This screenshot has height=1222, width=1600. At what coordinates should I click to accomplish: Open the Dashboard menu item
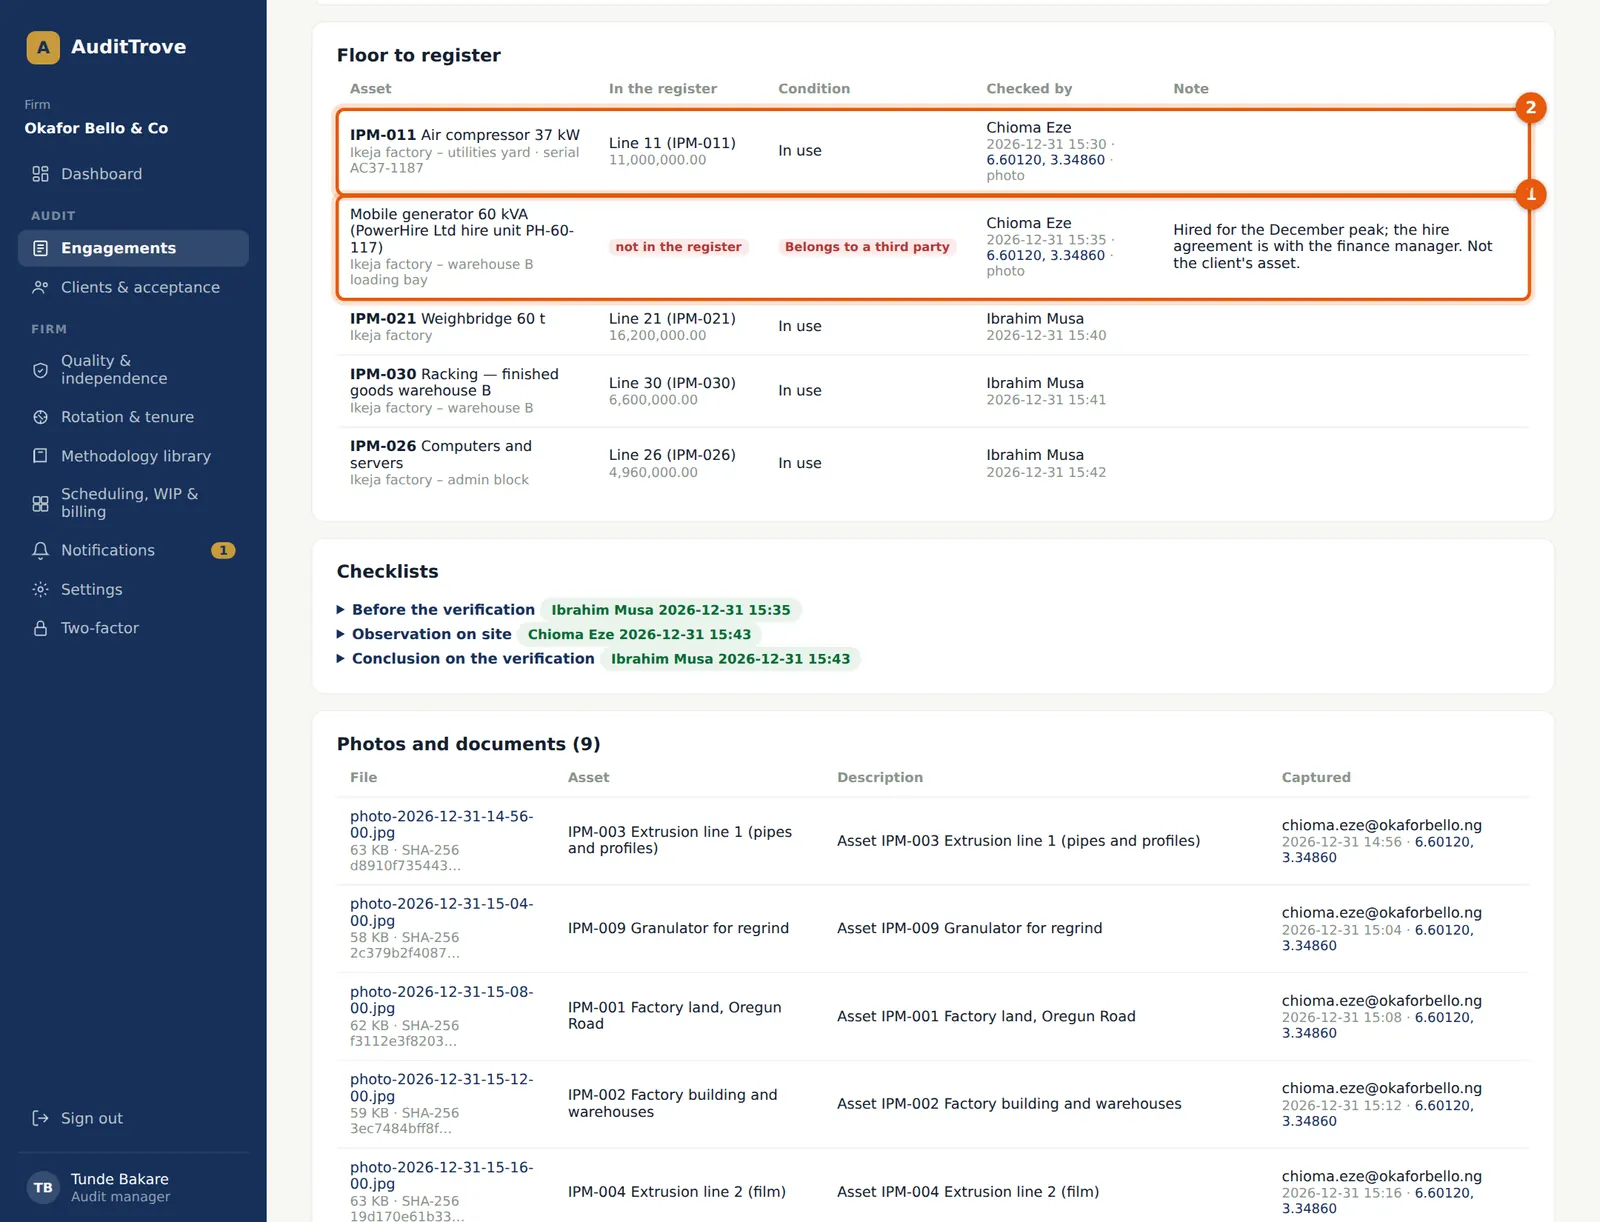click(133, 174)
